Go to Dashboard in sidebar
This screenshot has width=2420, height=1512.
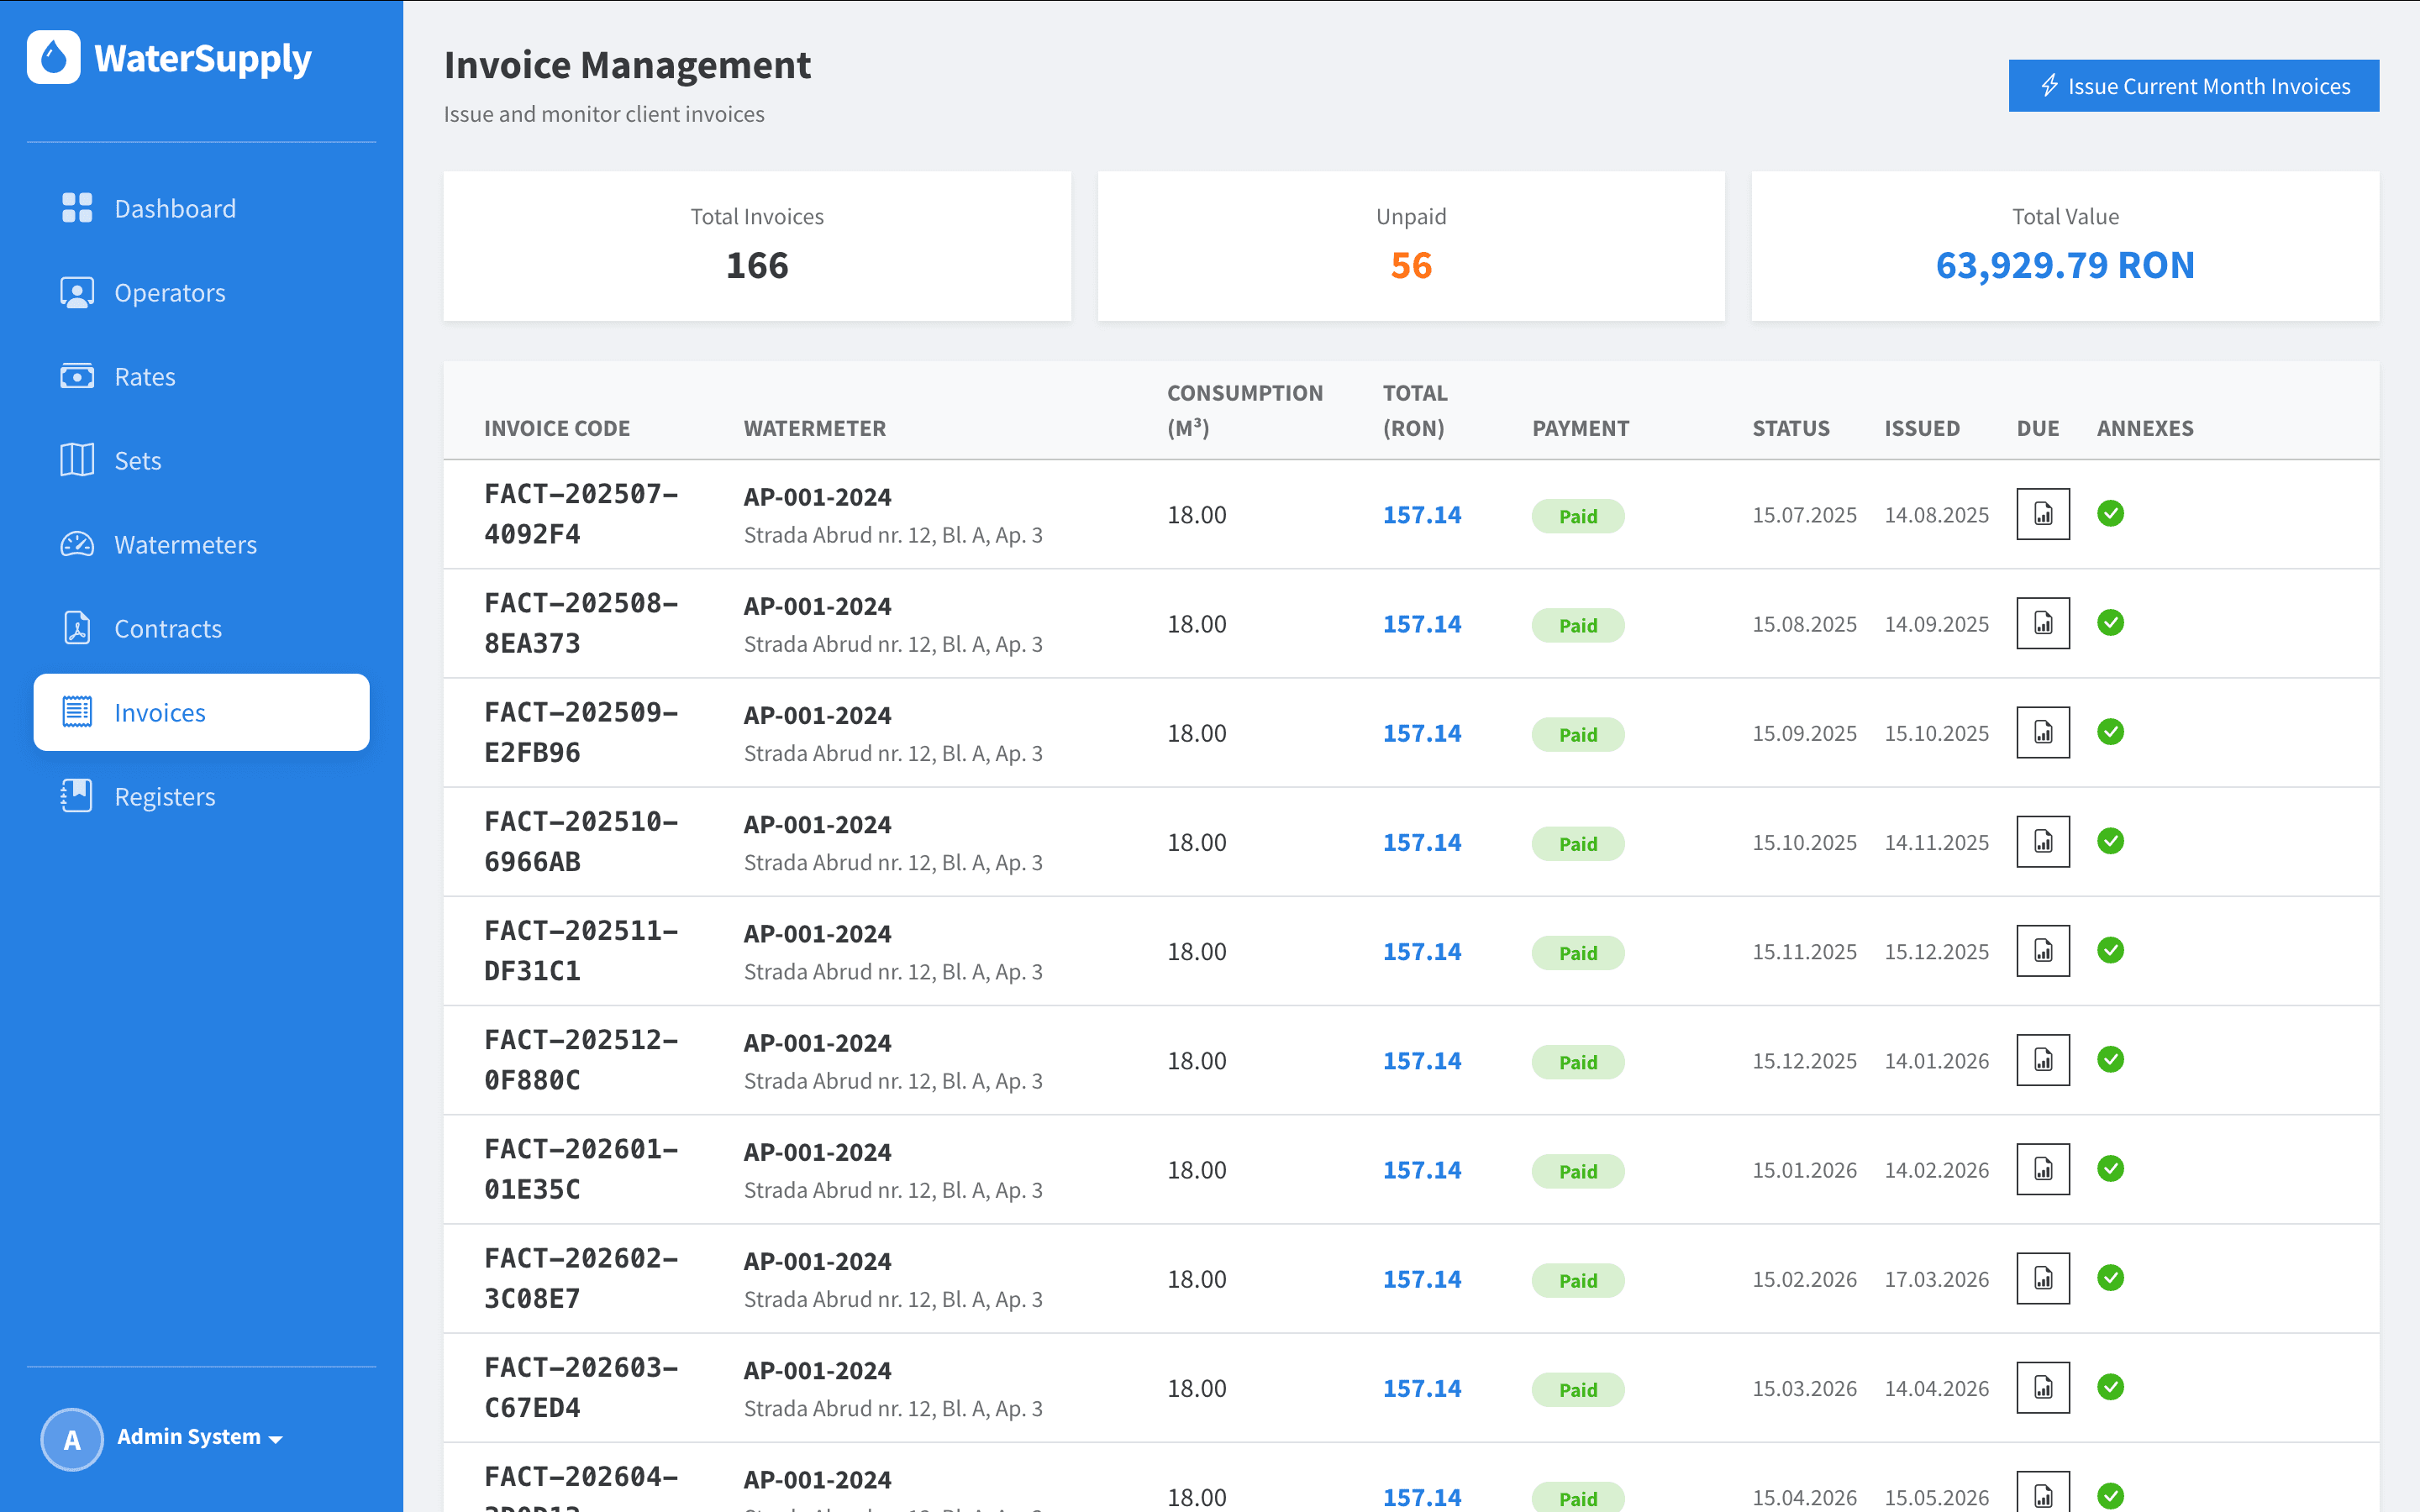pyautogui.click(x=201, y=208)
